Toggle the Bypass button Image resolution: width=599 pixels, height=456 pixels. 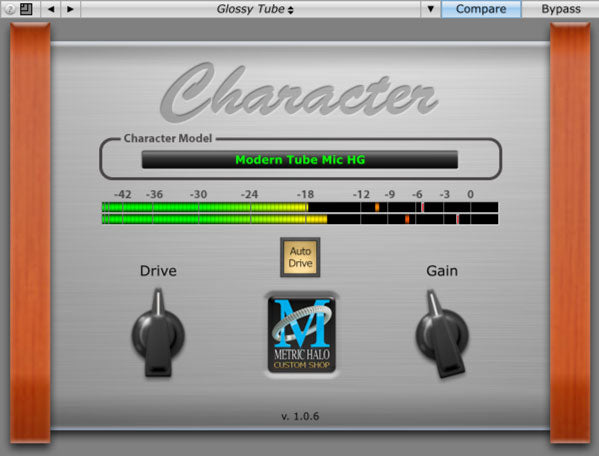(560, 9)
